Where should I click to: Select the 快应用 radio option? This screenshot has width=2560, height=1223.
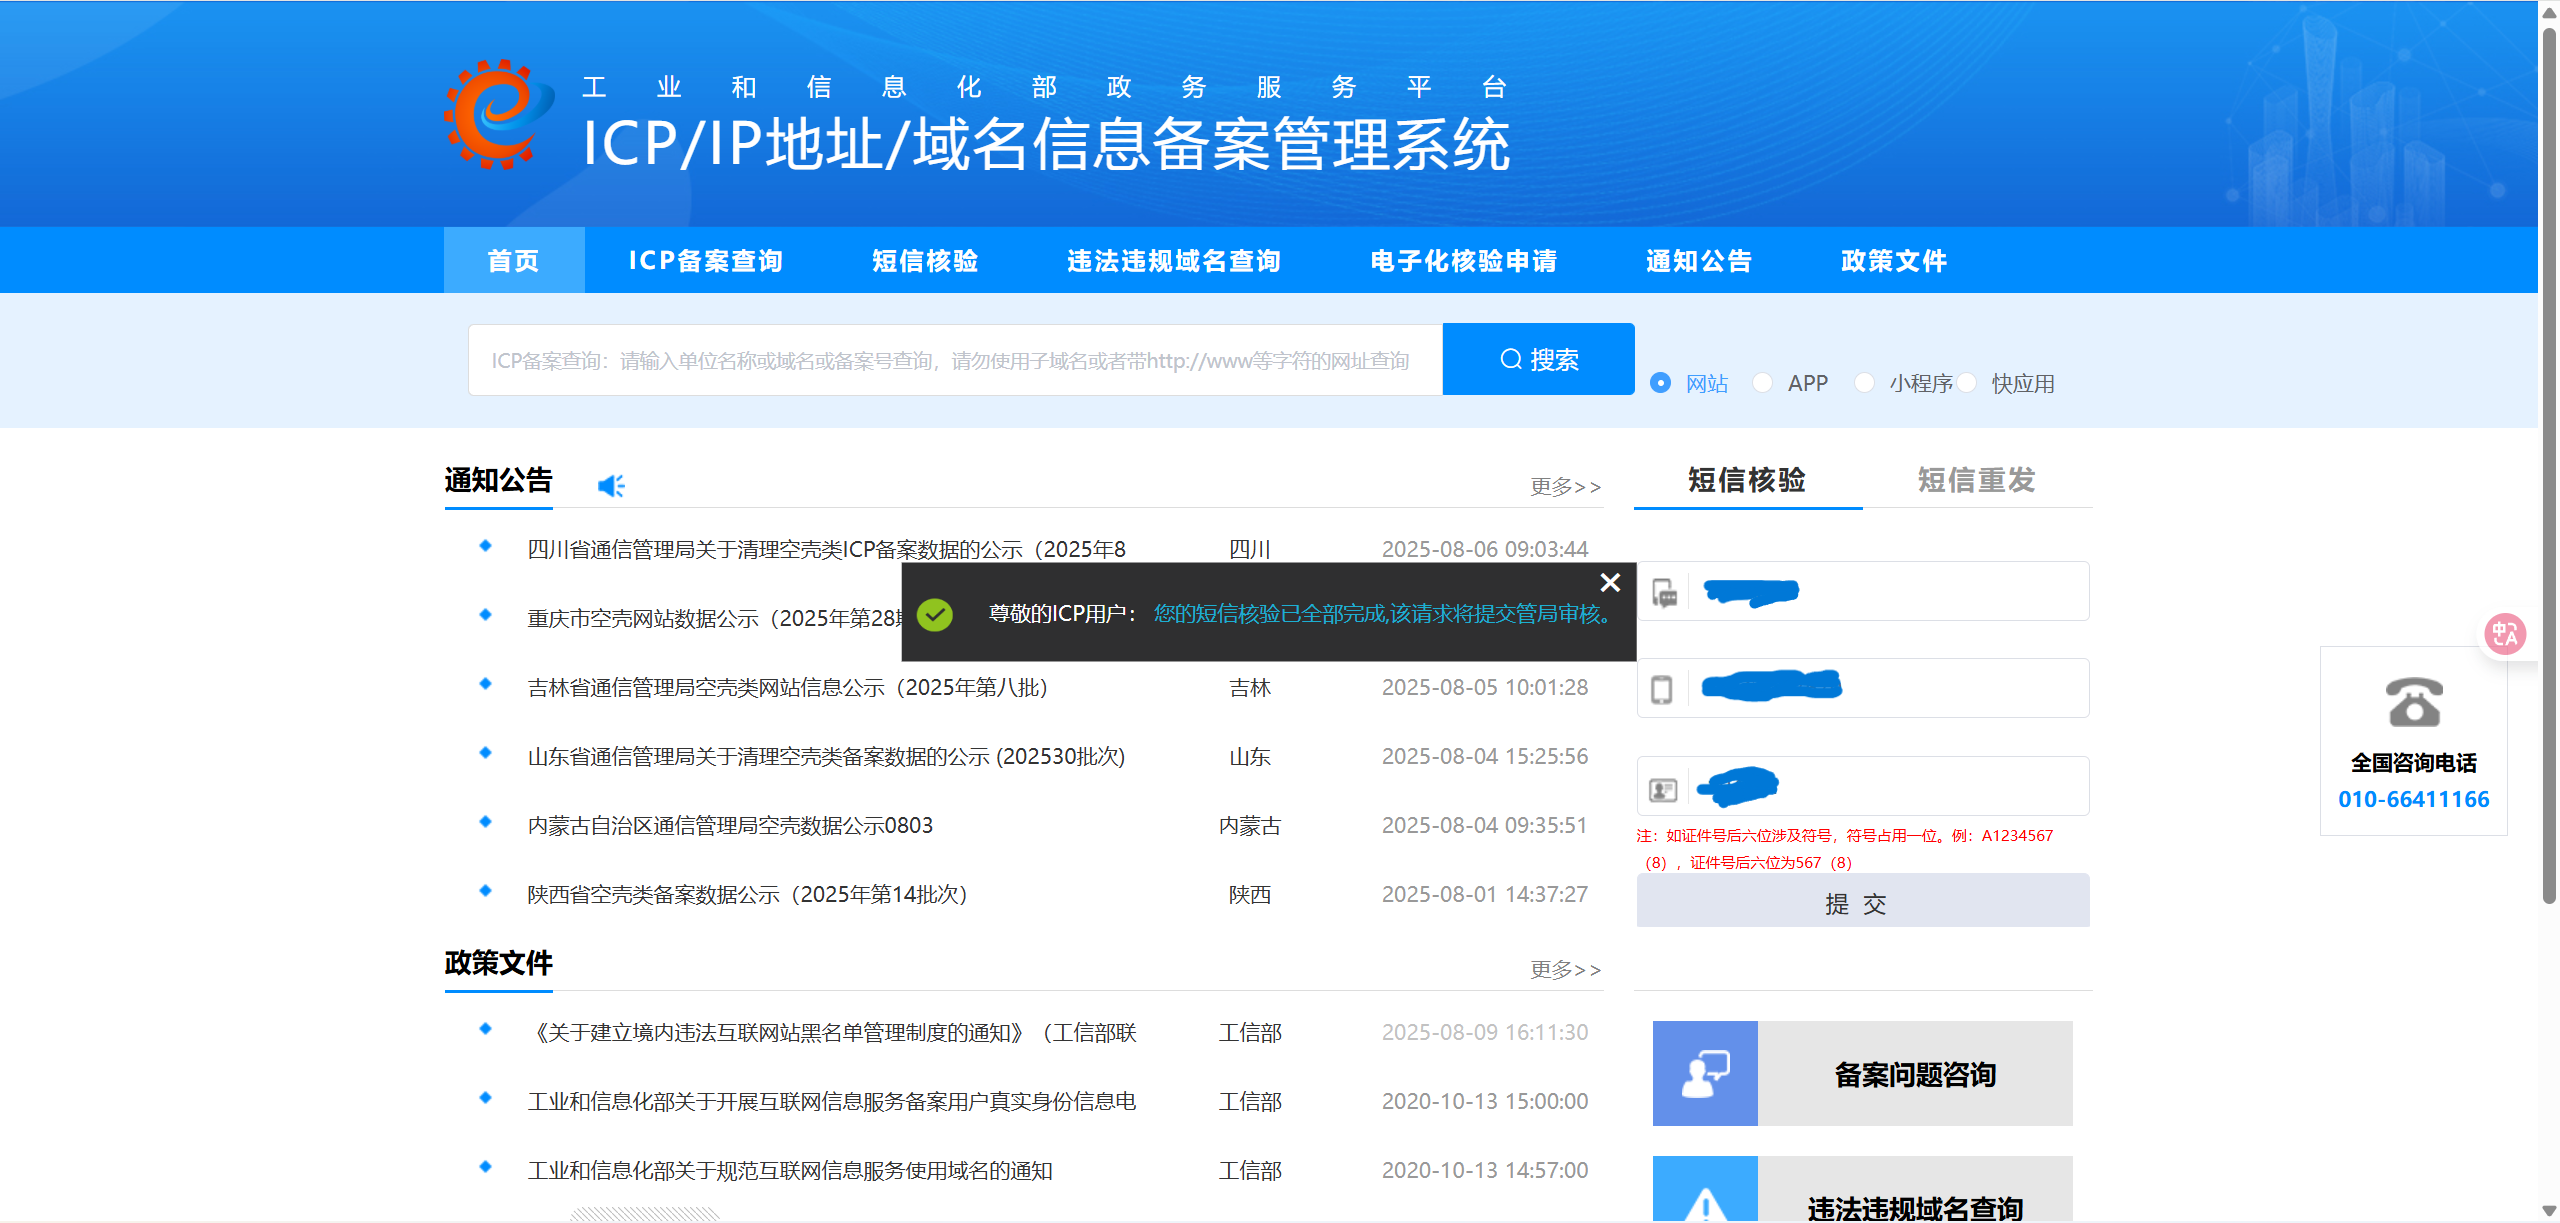(x=1967, y=383)
